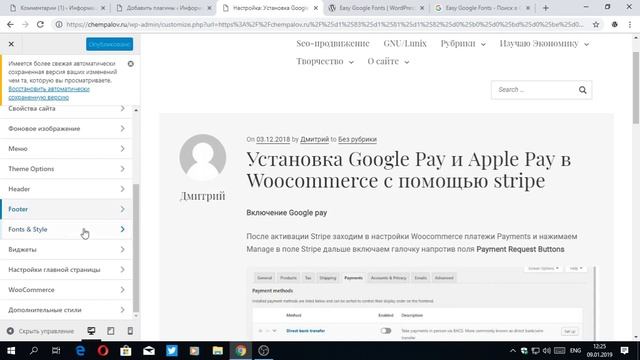
Task: Switch to Easy Google Fonts WordPress tab
Action: click(376, 8)
